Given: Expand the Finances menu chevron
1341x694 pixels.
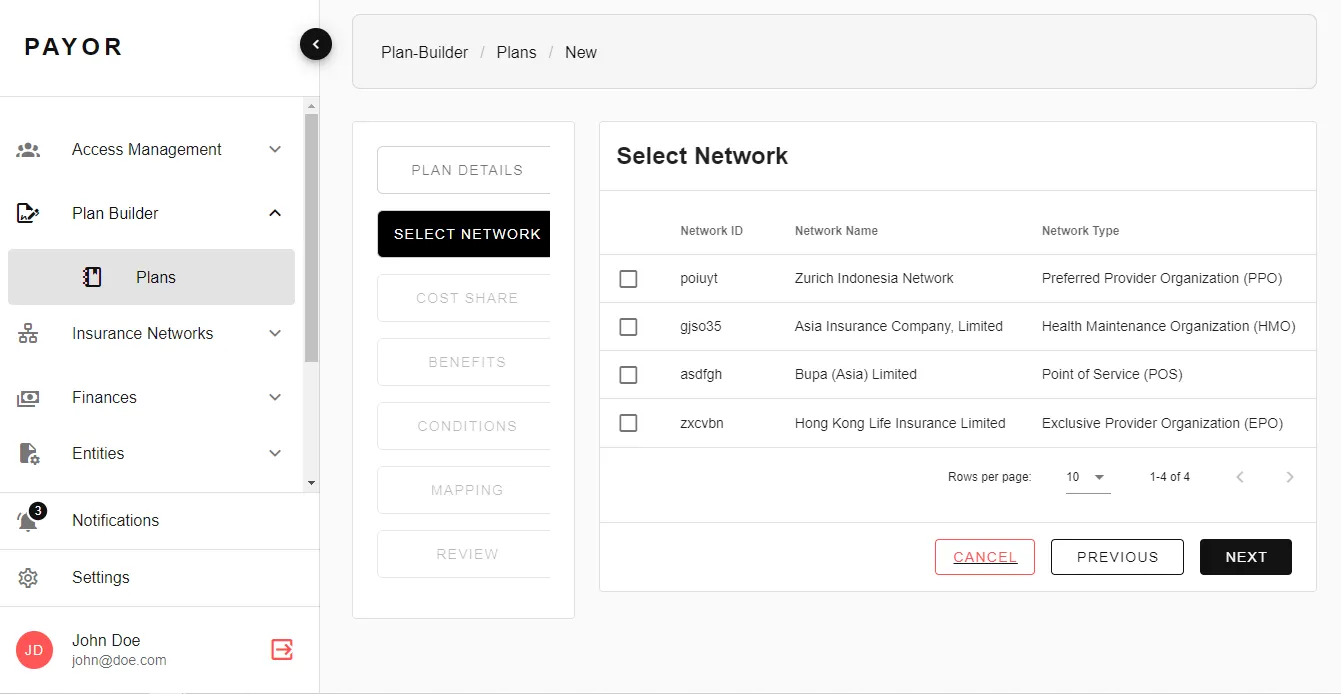Looking at the screenshot, I should (x=275, y=398).
